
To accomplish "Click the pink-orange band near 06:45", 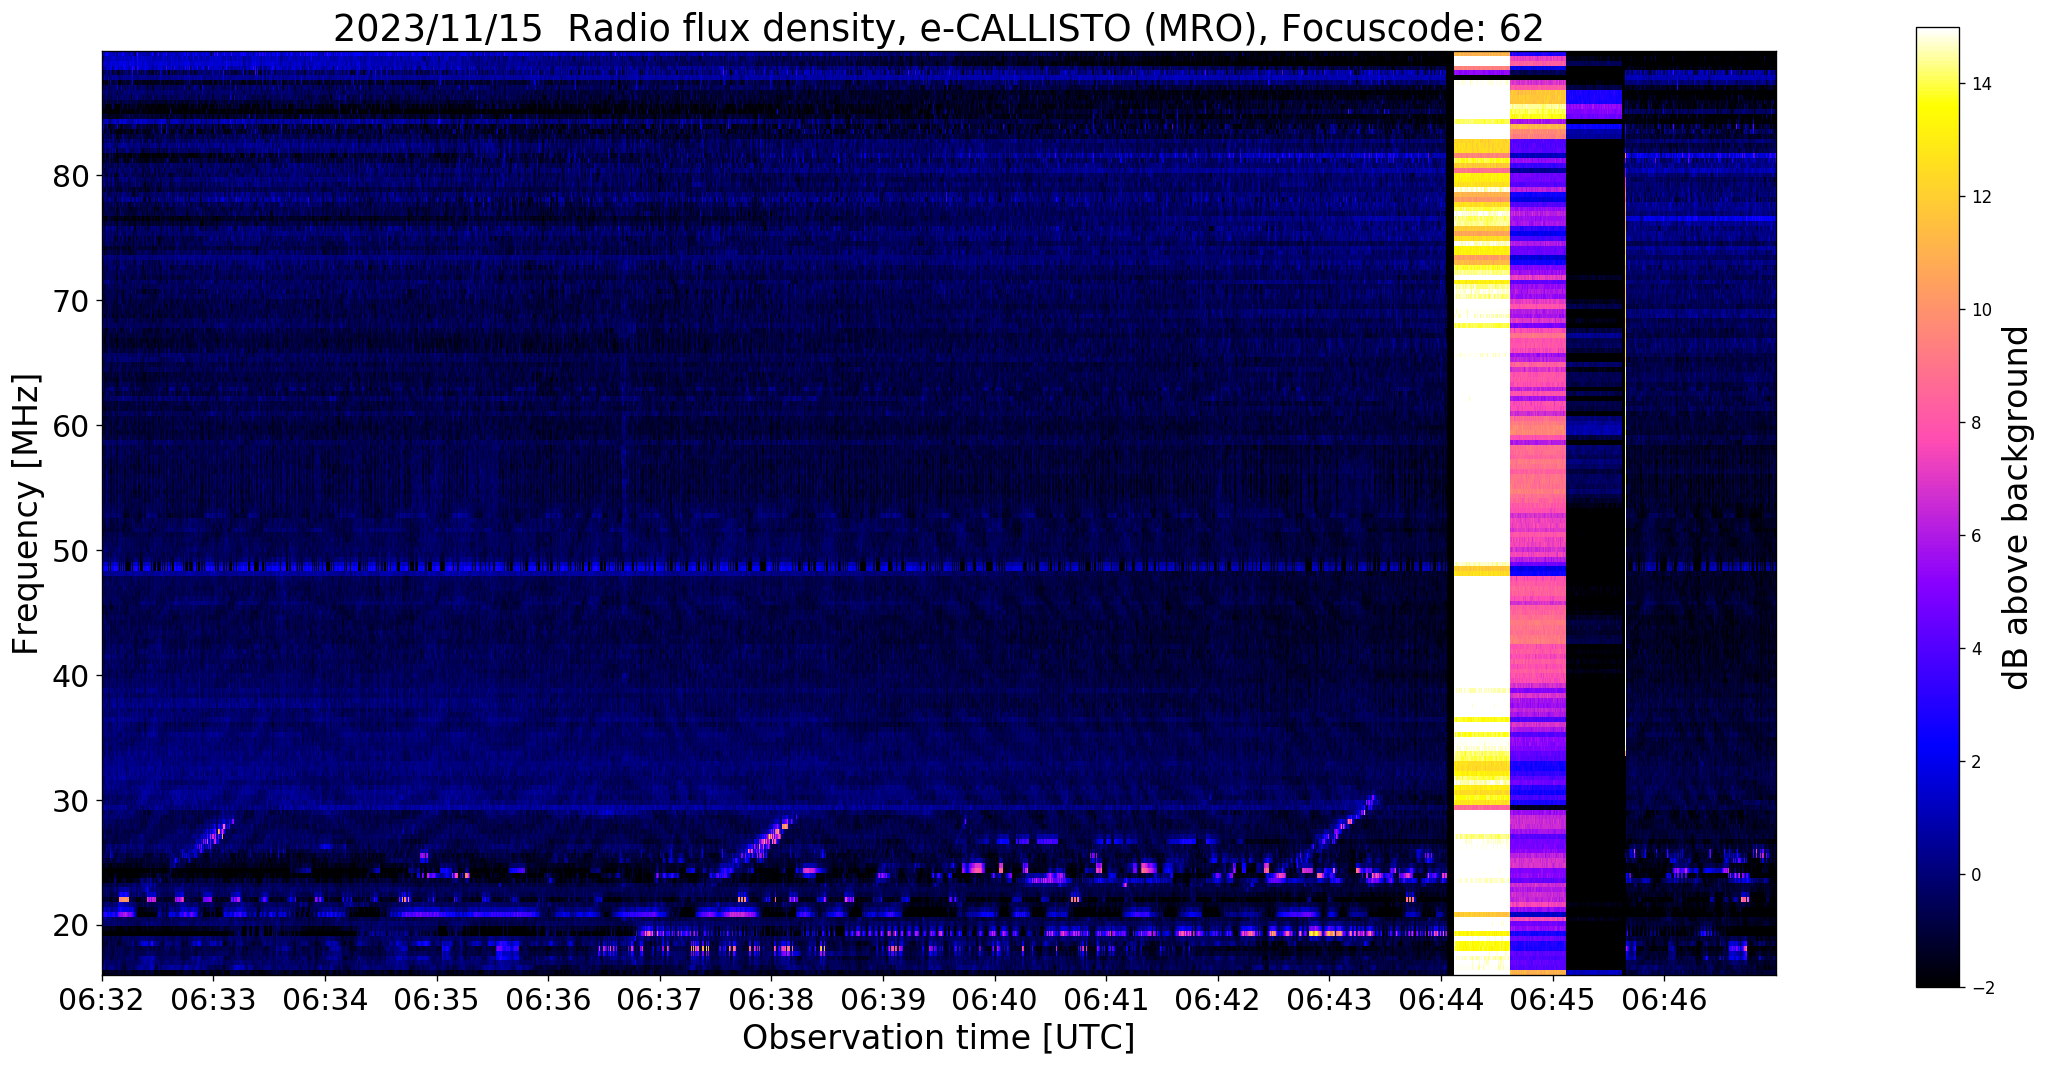I will click(x=1538, y=513).
